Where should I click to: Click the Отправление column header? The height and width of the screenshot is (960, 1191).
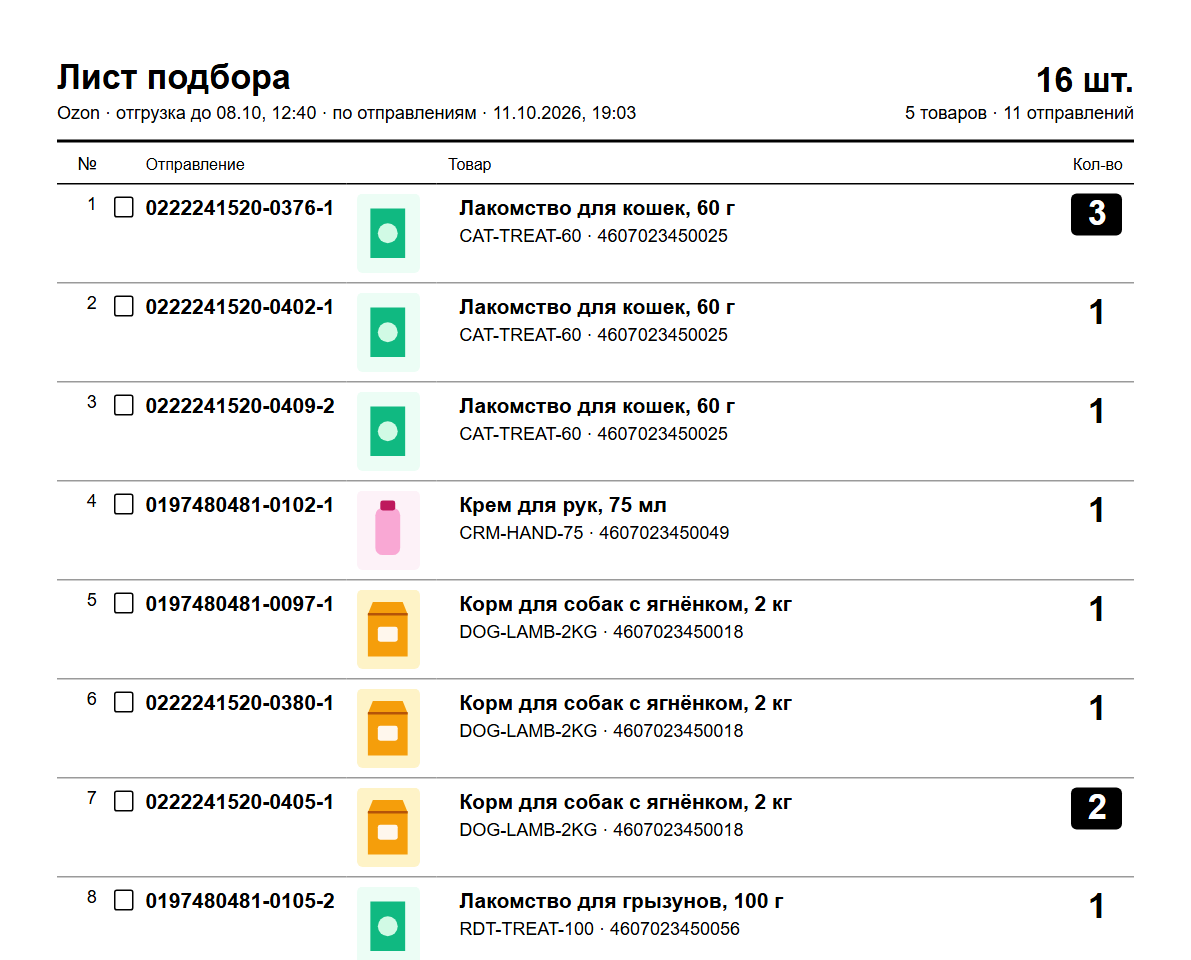tap(195, 164)
